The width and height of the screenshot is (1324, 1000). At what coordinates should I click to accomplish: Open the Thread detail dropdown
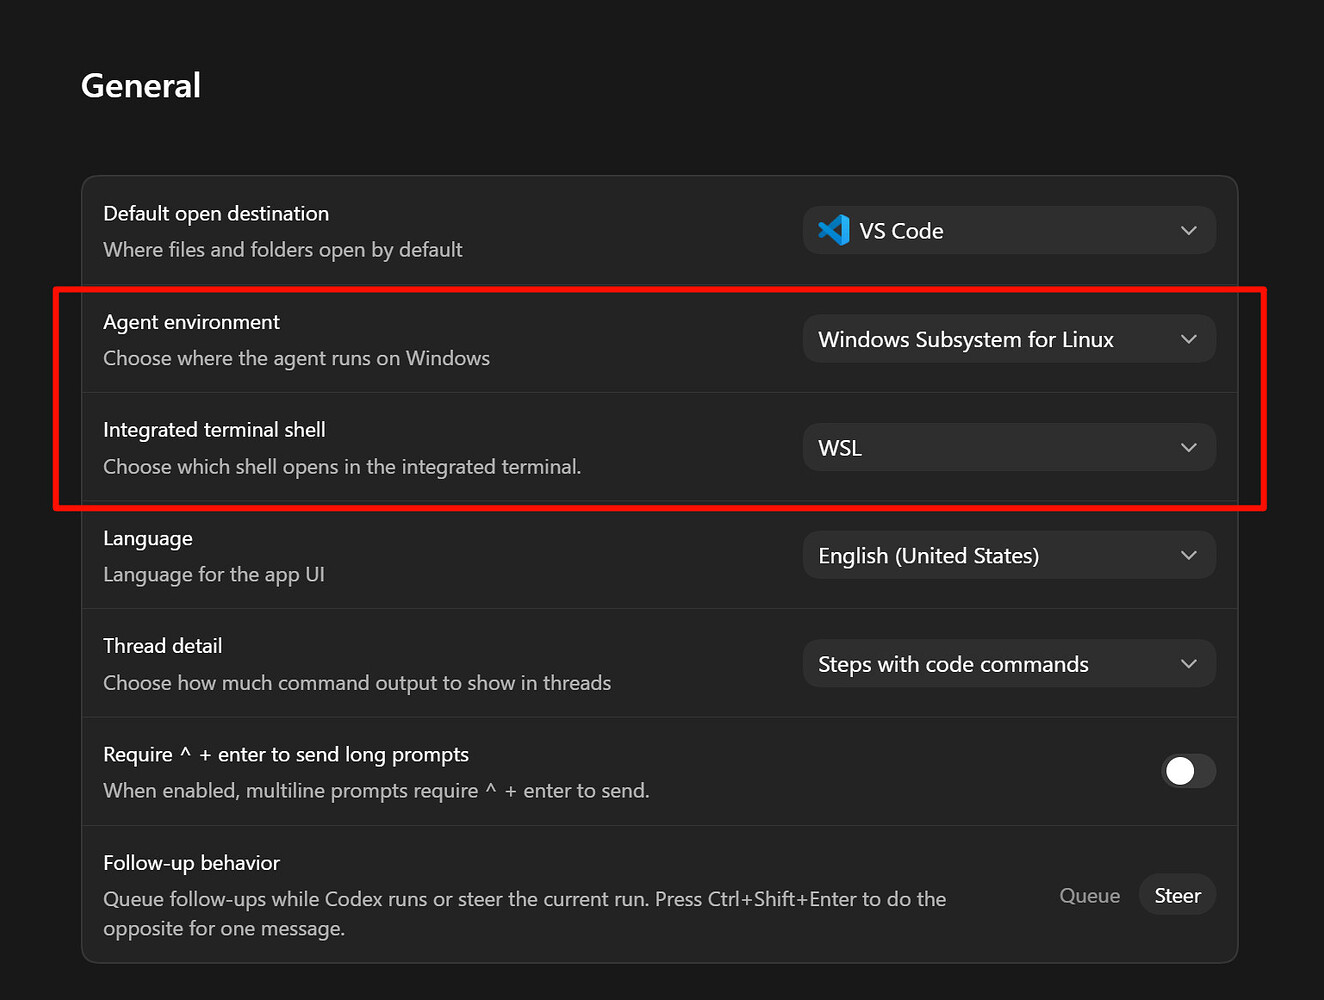point(1009,664)
